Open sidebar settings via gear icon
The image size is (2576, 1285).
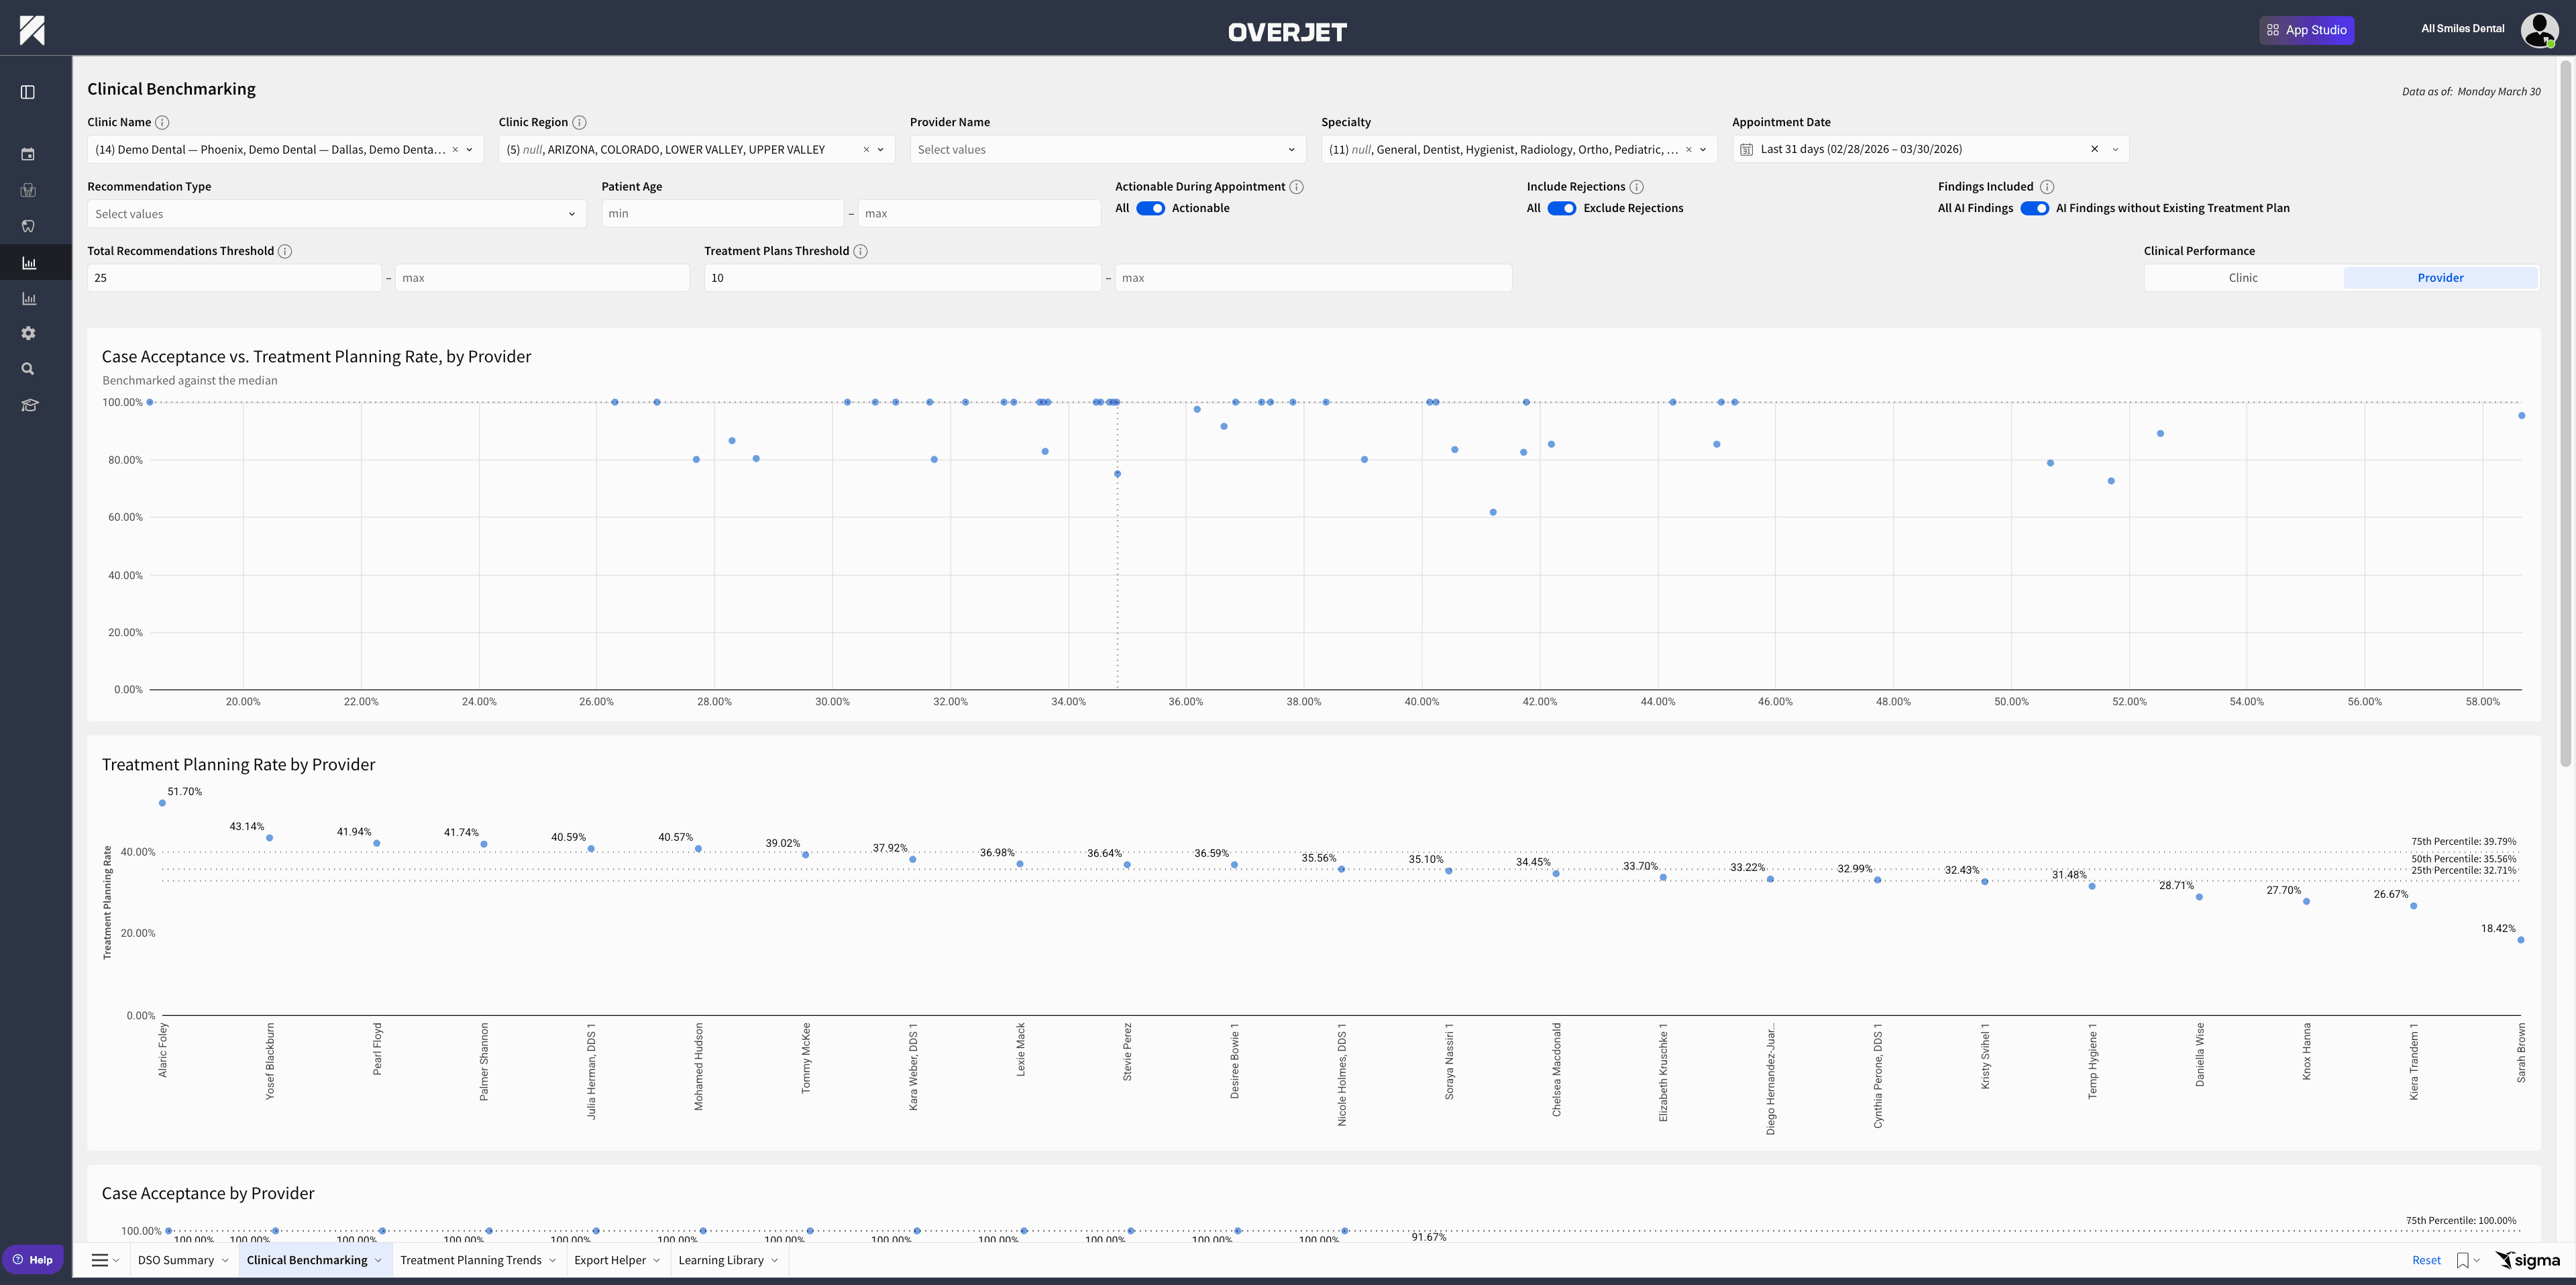point(28,332)
